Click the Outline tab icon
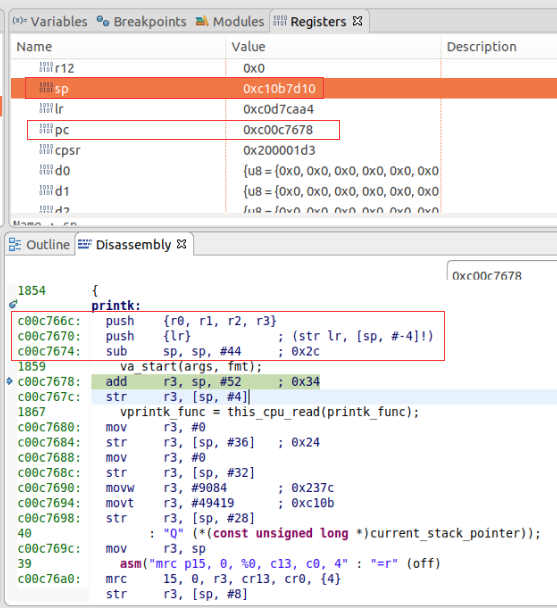The image size is (557, 608). pos(15,244)
